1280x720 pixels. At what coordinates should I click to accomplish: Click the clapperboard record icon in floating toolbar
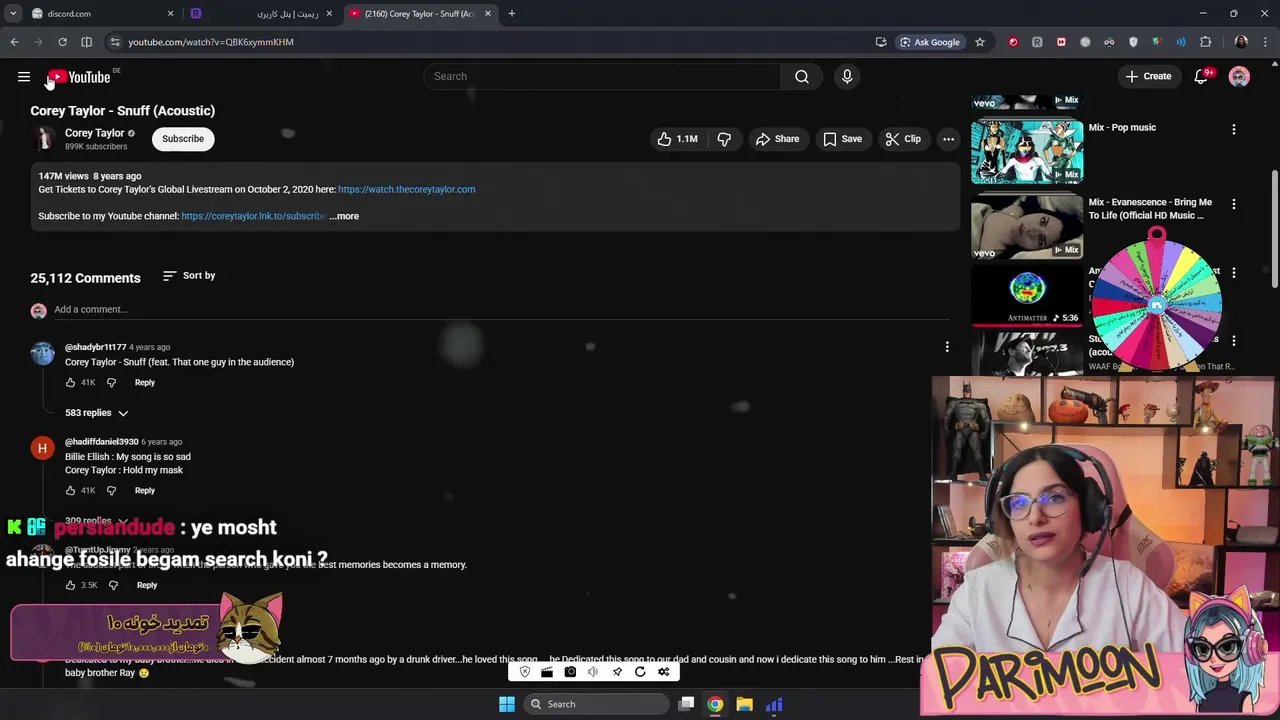click(547, 672)
